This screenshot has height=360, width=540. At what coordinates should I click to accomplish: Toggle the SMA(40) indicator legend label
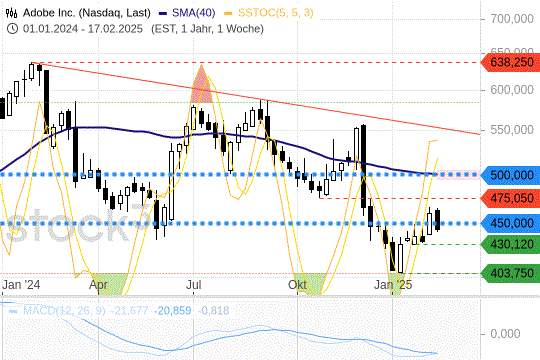tap(194, 13)
